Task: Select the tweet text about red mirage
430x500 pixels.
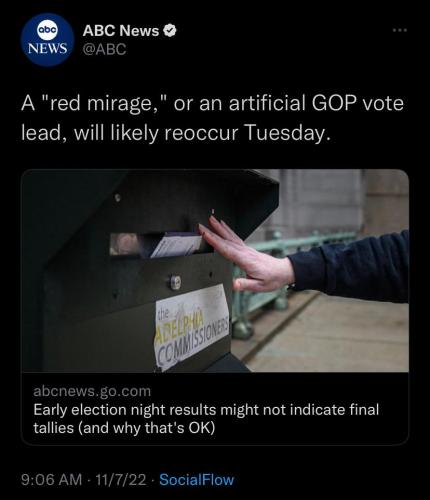Action: [x=212, y=118]
